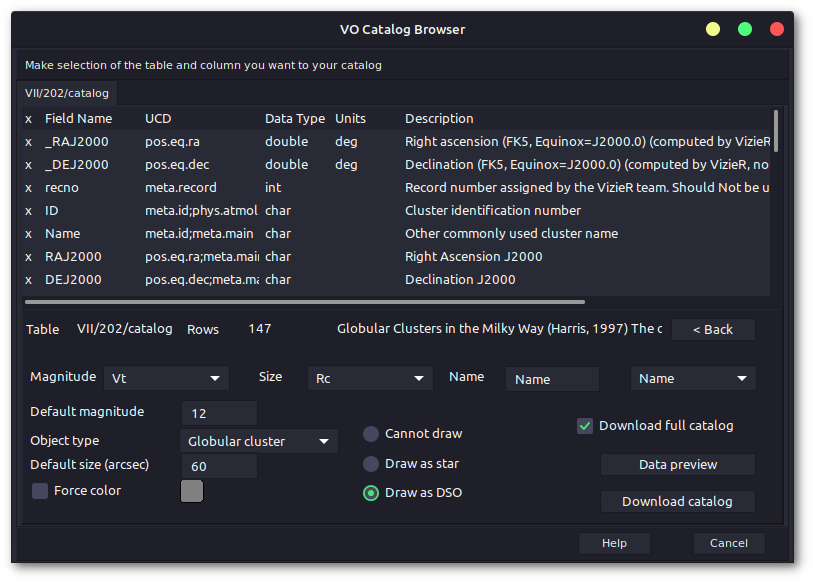
Task: Select the Draw as star option
Action: point(371,464)
